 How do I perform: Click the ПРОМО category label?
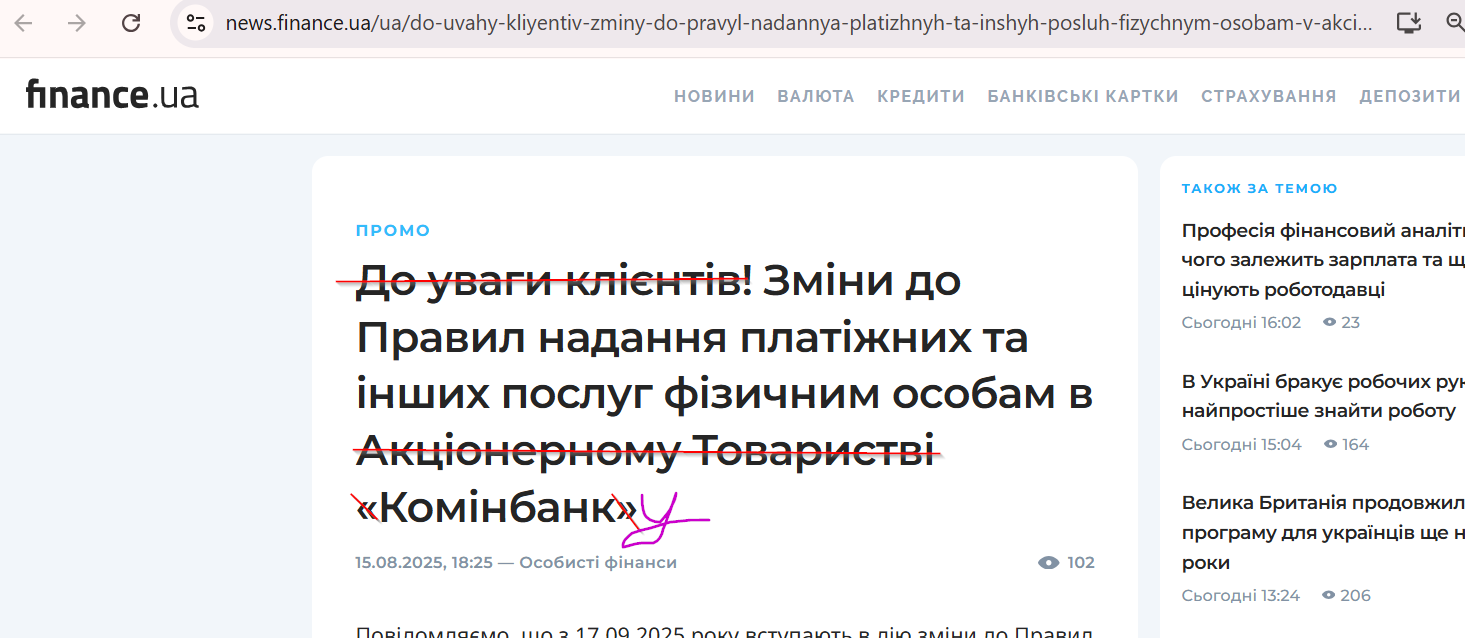[393, 231]
